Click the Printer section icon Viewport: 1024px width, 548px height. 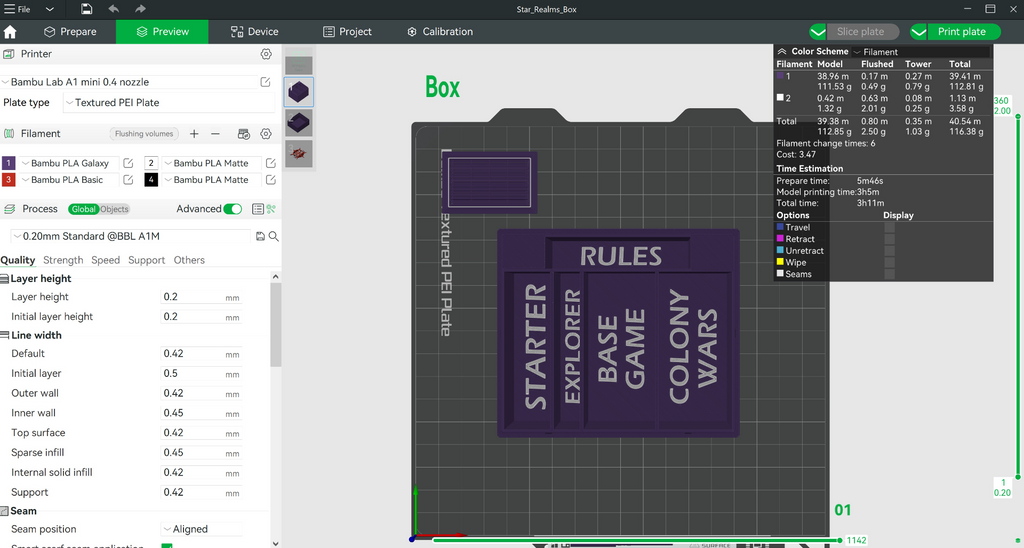pyautogui.click(x=9, y=54)
